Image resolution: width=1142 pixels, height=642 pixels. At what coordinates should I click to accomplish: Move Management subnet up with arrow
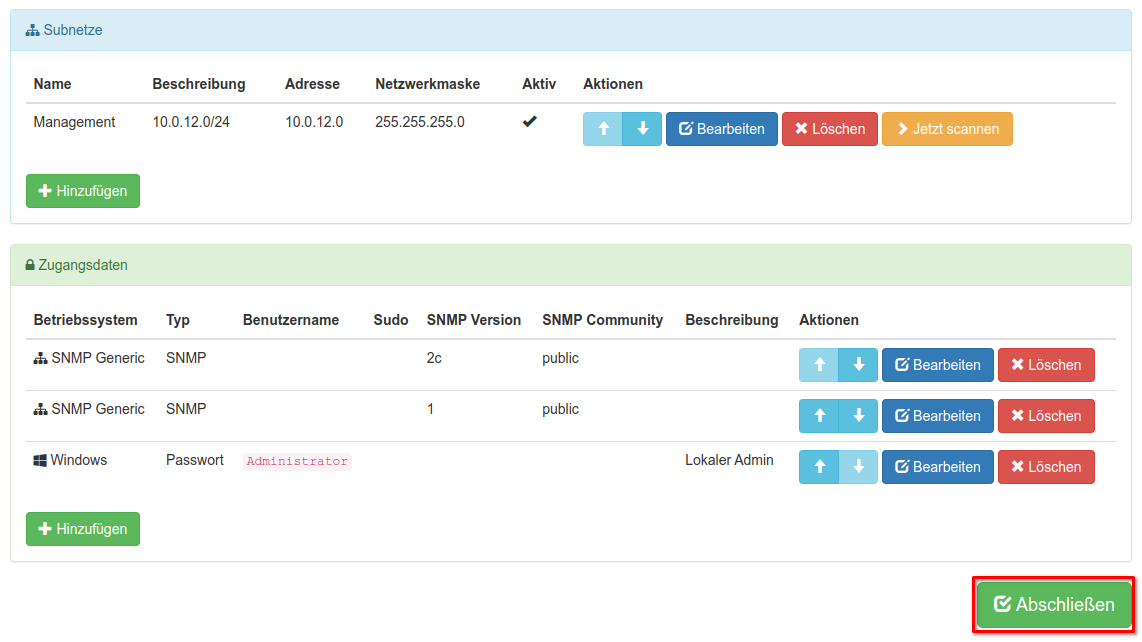602,129
